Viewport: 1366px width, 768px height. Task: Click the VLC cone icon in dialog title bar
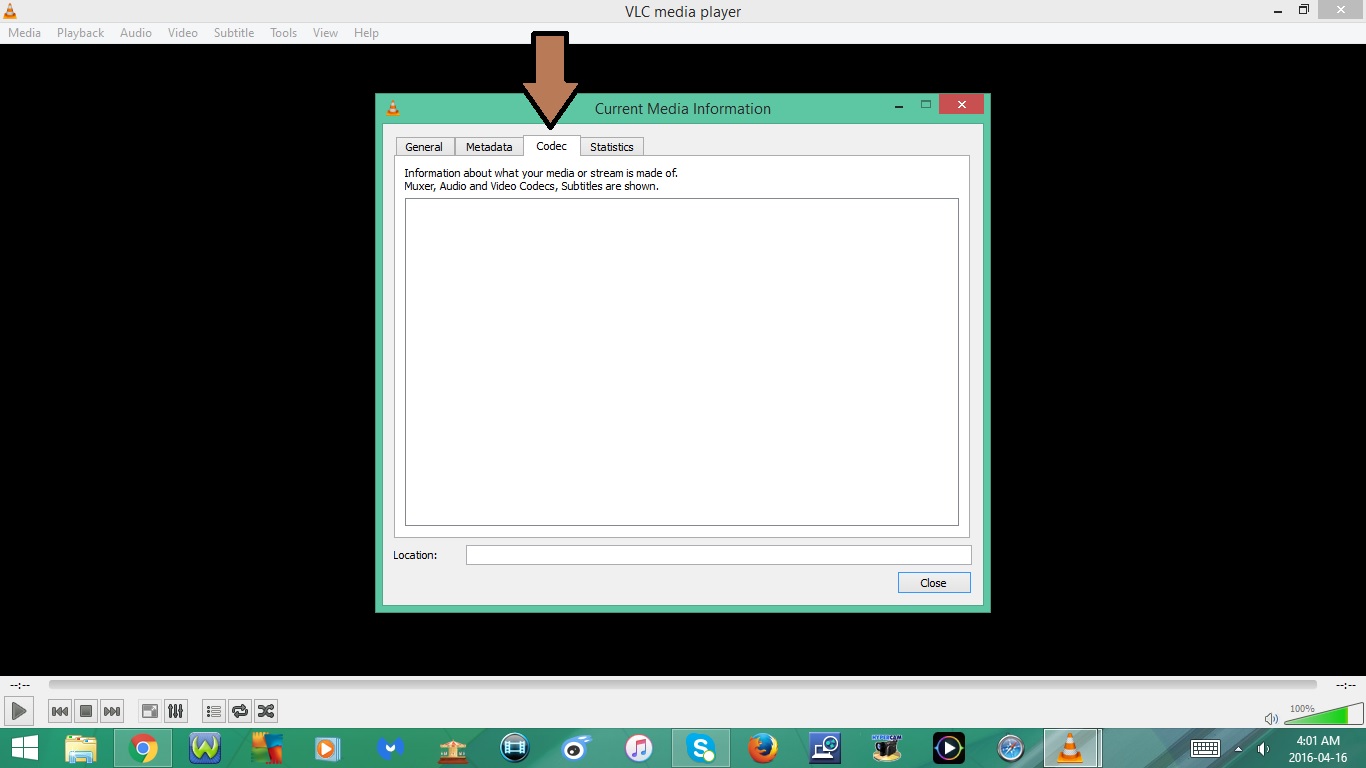point(393,108)
